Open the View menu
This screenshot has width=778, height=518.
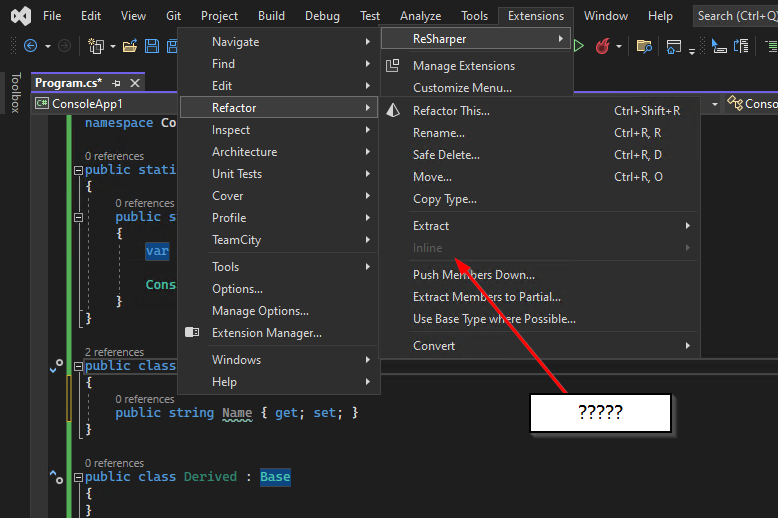click(x=133, y=16)
